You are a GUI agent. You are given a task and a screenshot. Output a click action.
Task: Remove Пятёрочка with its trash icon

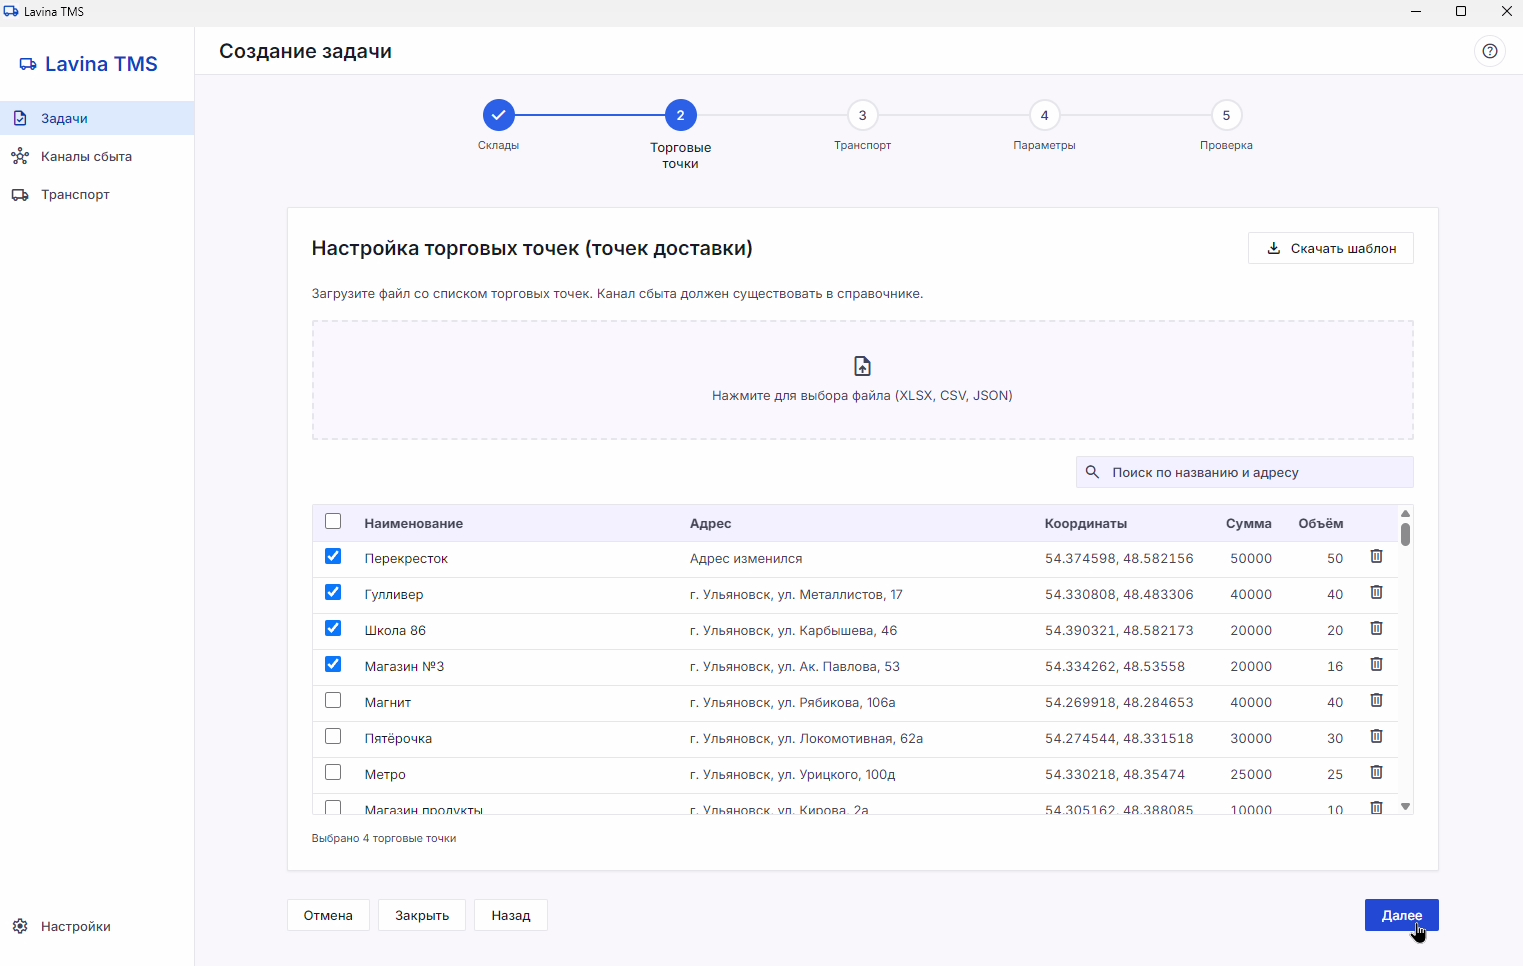click(1376, 737)
